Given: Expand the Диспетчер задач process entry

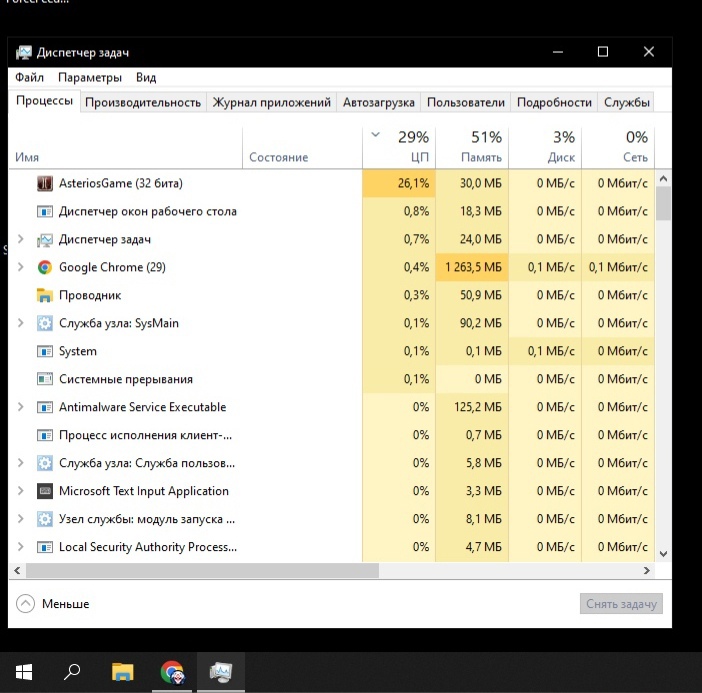Looking at the screenshot, I should 21,239.
